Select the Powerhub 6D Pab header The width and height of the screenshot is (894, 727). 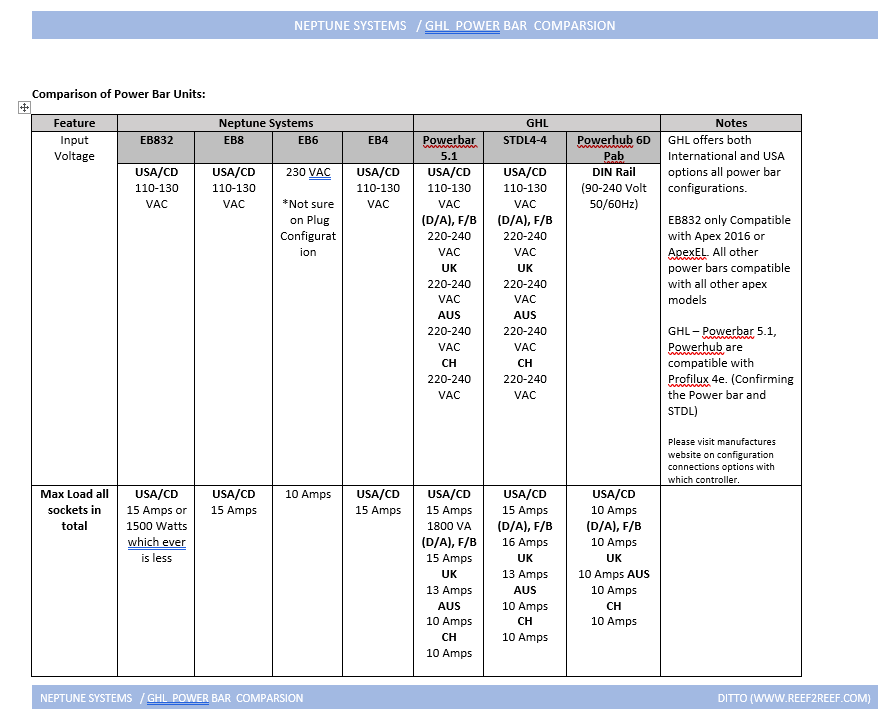(613, 148)
